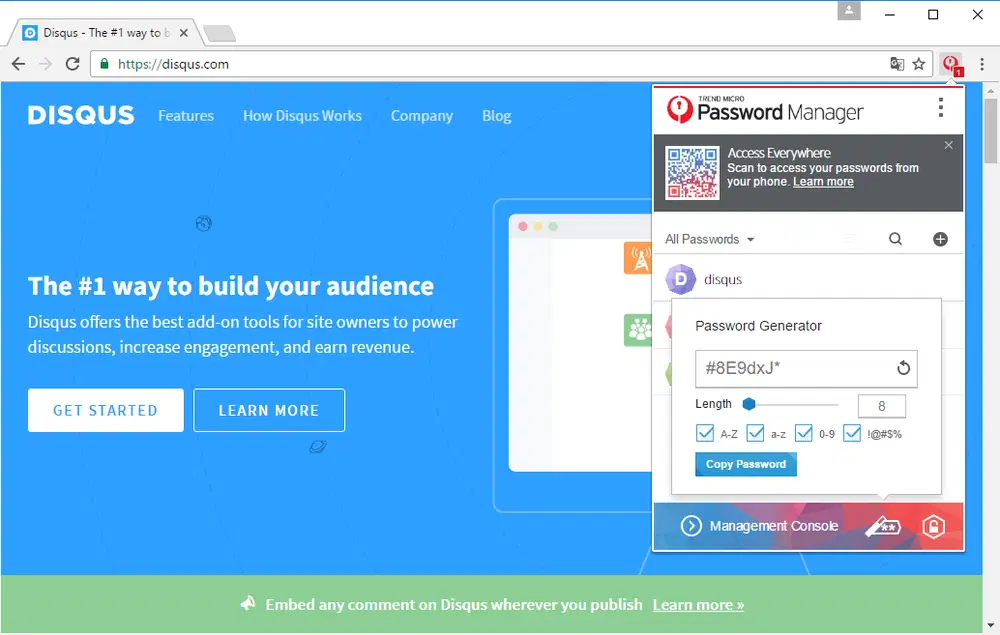Toggle the !@#$% symbols checkbox
The width and height of the screenshot is (1000, 635).
click(x=852, y=434)
